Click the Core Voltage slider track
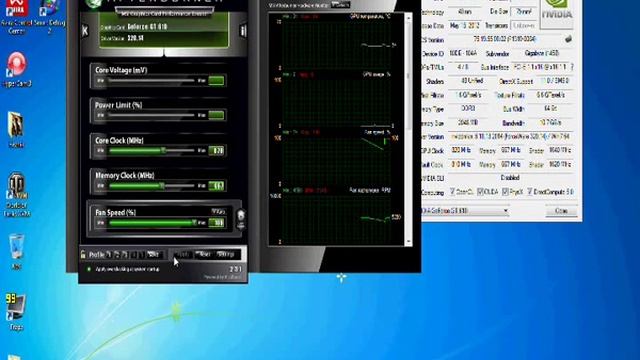The width and height of the screenshot is (640, 360). tap(151, 81)
